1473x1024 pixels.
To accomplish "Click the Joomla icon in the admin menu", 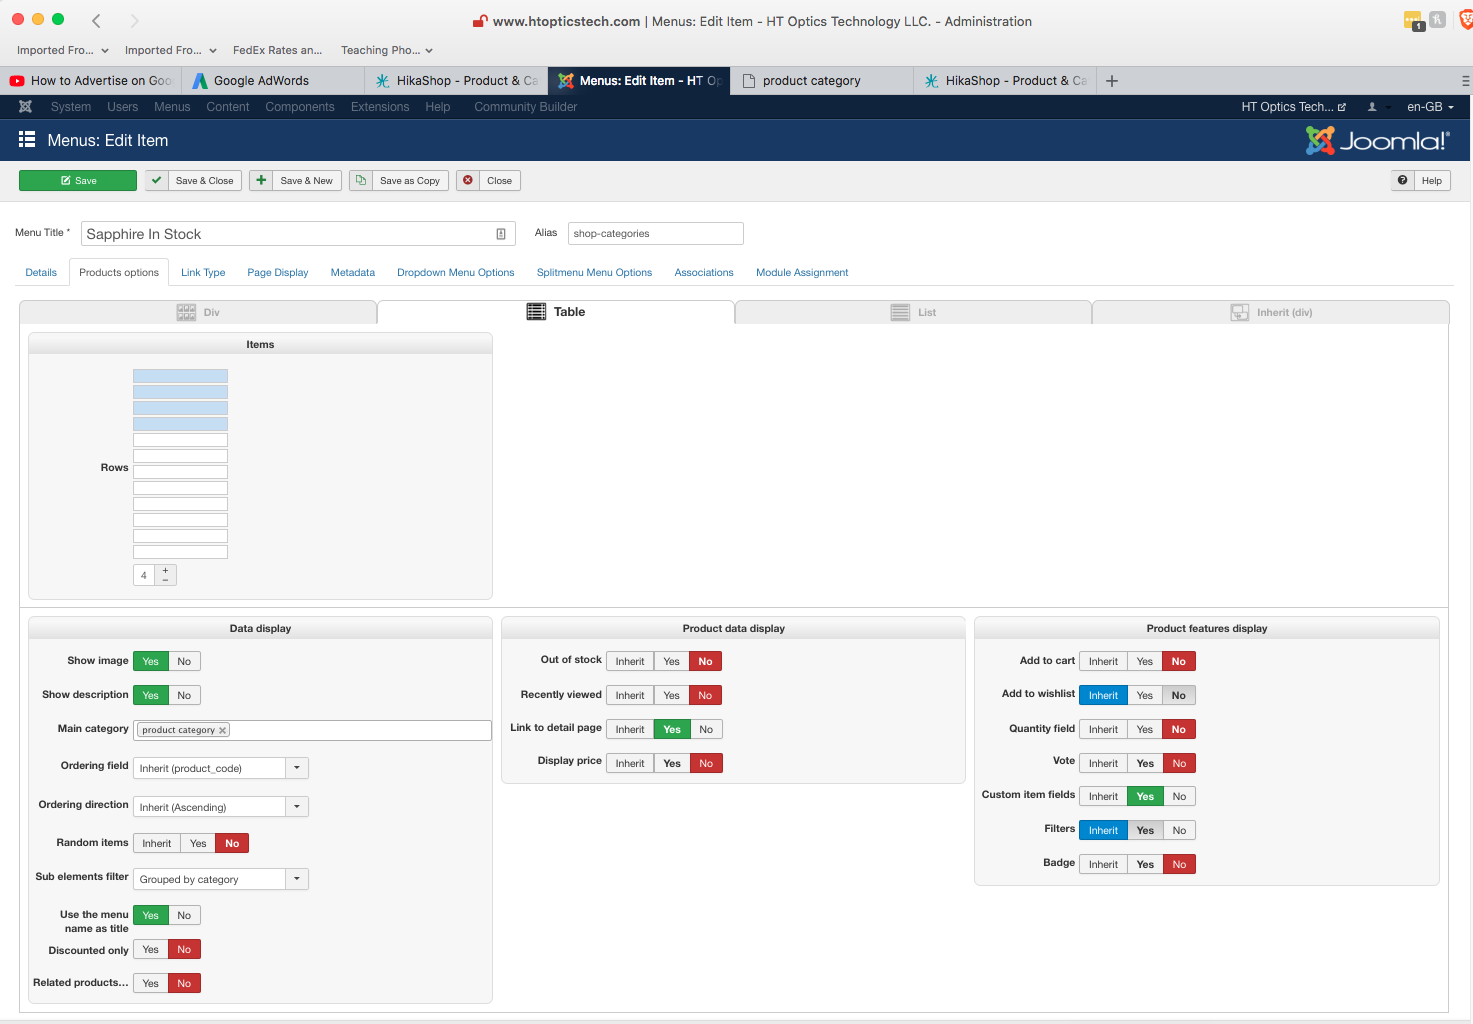I will [x=26, y=107].
